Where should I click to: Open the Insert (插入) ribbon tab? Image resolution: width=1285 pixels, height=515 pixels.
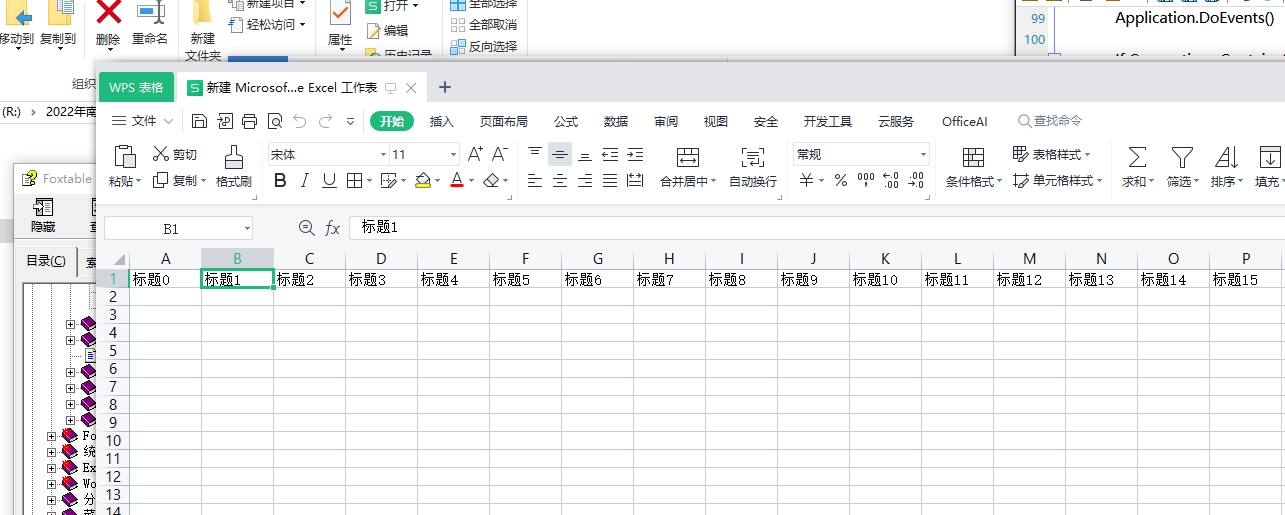(x=441, y=121)
